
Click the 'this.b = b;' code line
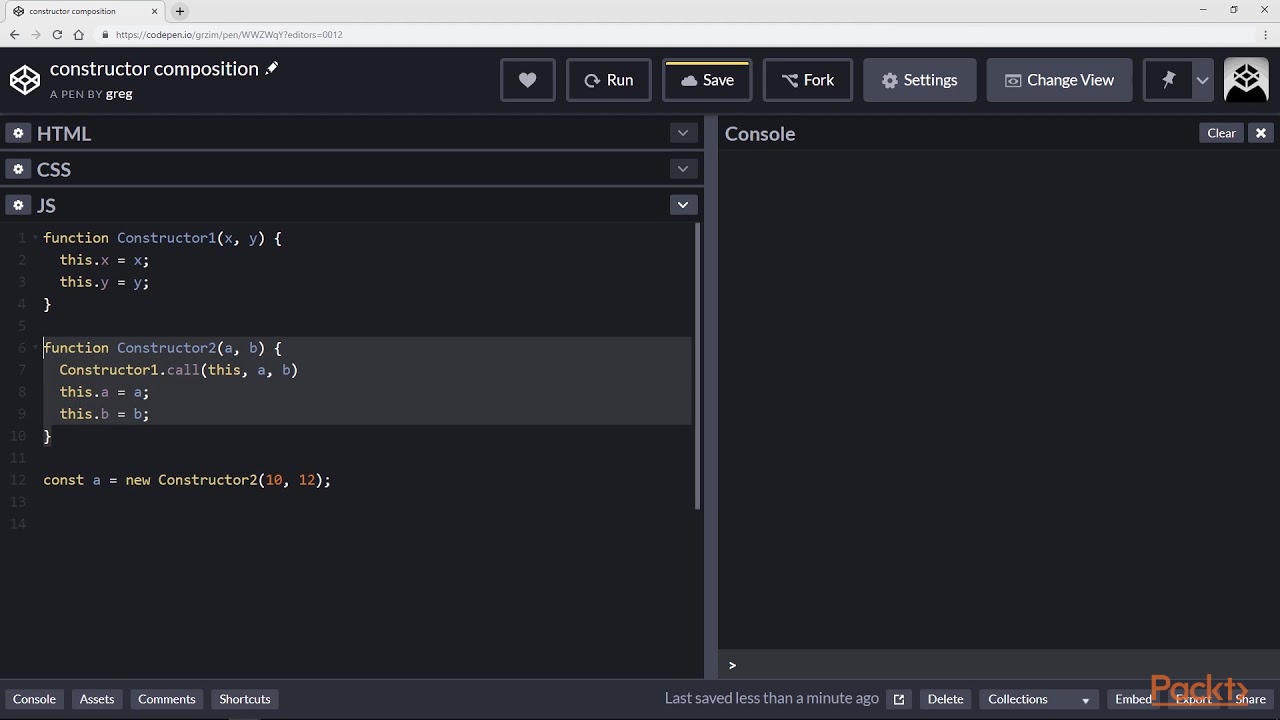tap(104, 414)
